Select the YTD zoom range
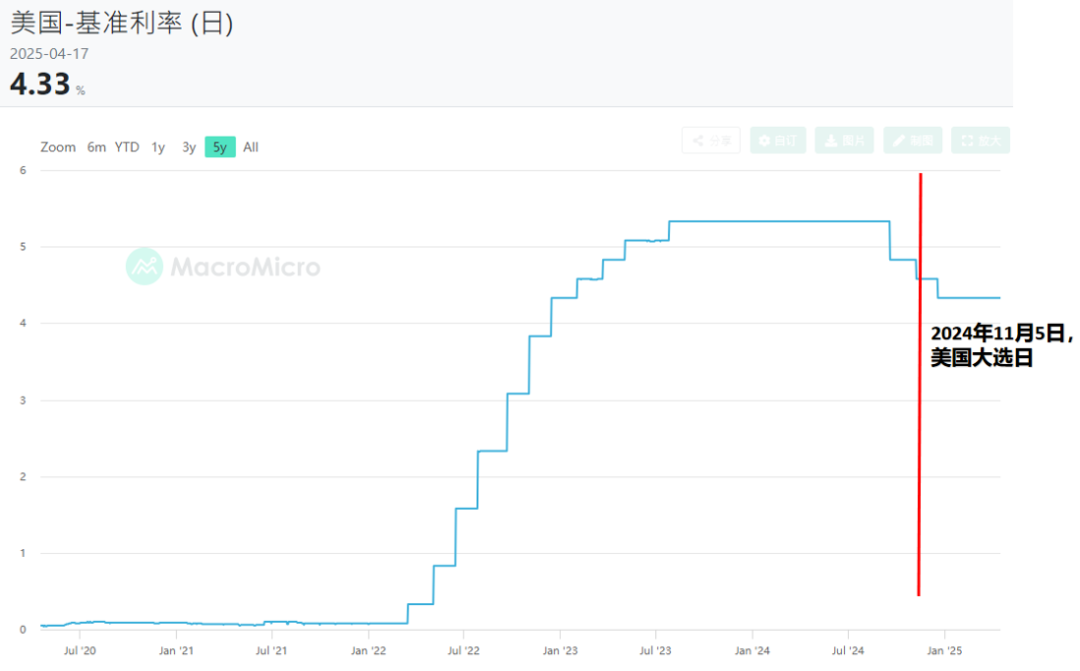The width and height of the screenshot is (1080, 671). pyautogui.click(x=127, y=147)
